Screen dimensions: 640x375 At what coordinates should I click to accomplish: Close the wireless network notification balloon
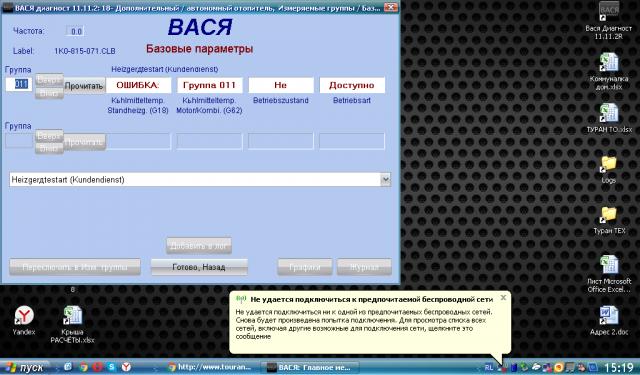coord(503,298)
